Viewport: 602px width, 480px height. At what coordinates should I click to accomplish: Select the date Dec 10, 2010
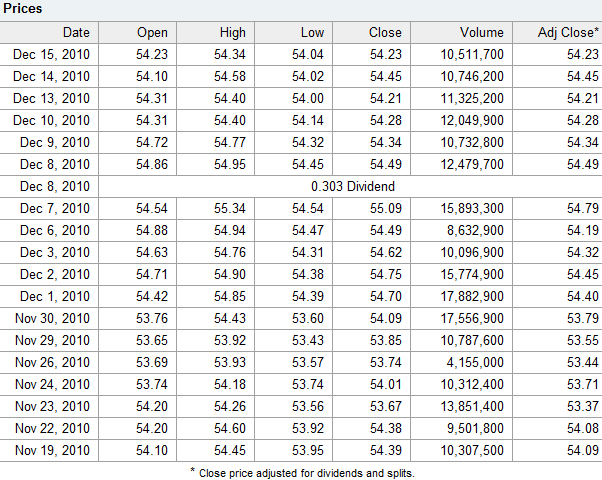pos(51,120)
